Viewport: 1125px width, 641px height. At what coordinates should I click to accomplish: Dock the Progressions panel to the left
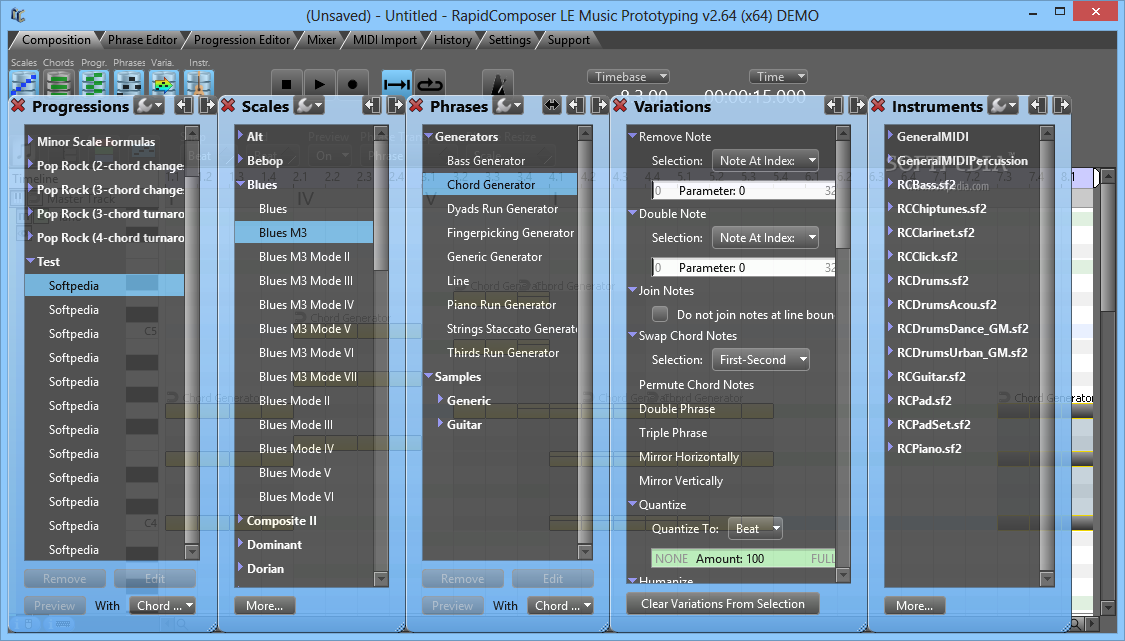click(184, 106)
